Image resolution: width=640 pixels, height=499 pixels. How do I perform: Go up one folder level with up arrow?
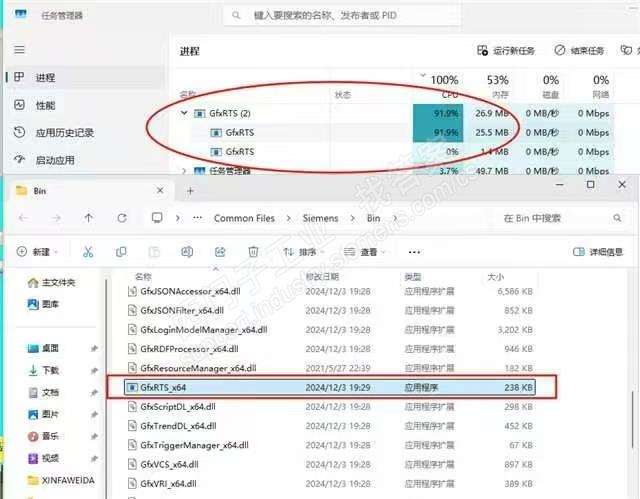coord(90,218)
